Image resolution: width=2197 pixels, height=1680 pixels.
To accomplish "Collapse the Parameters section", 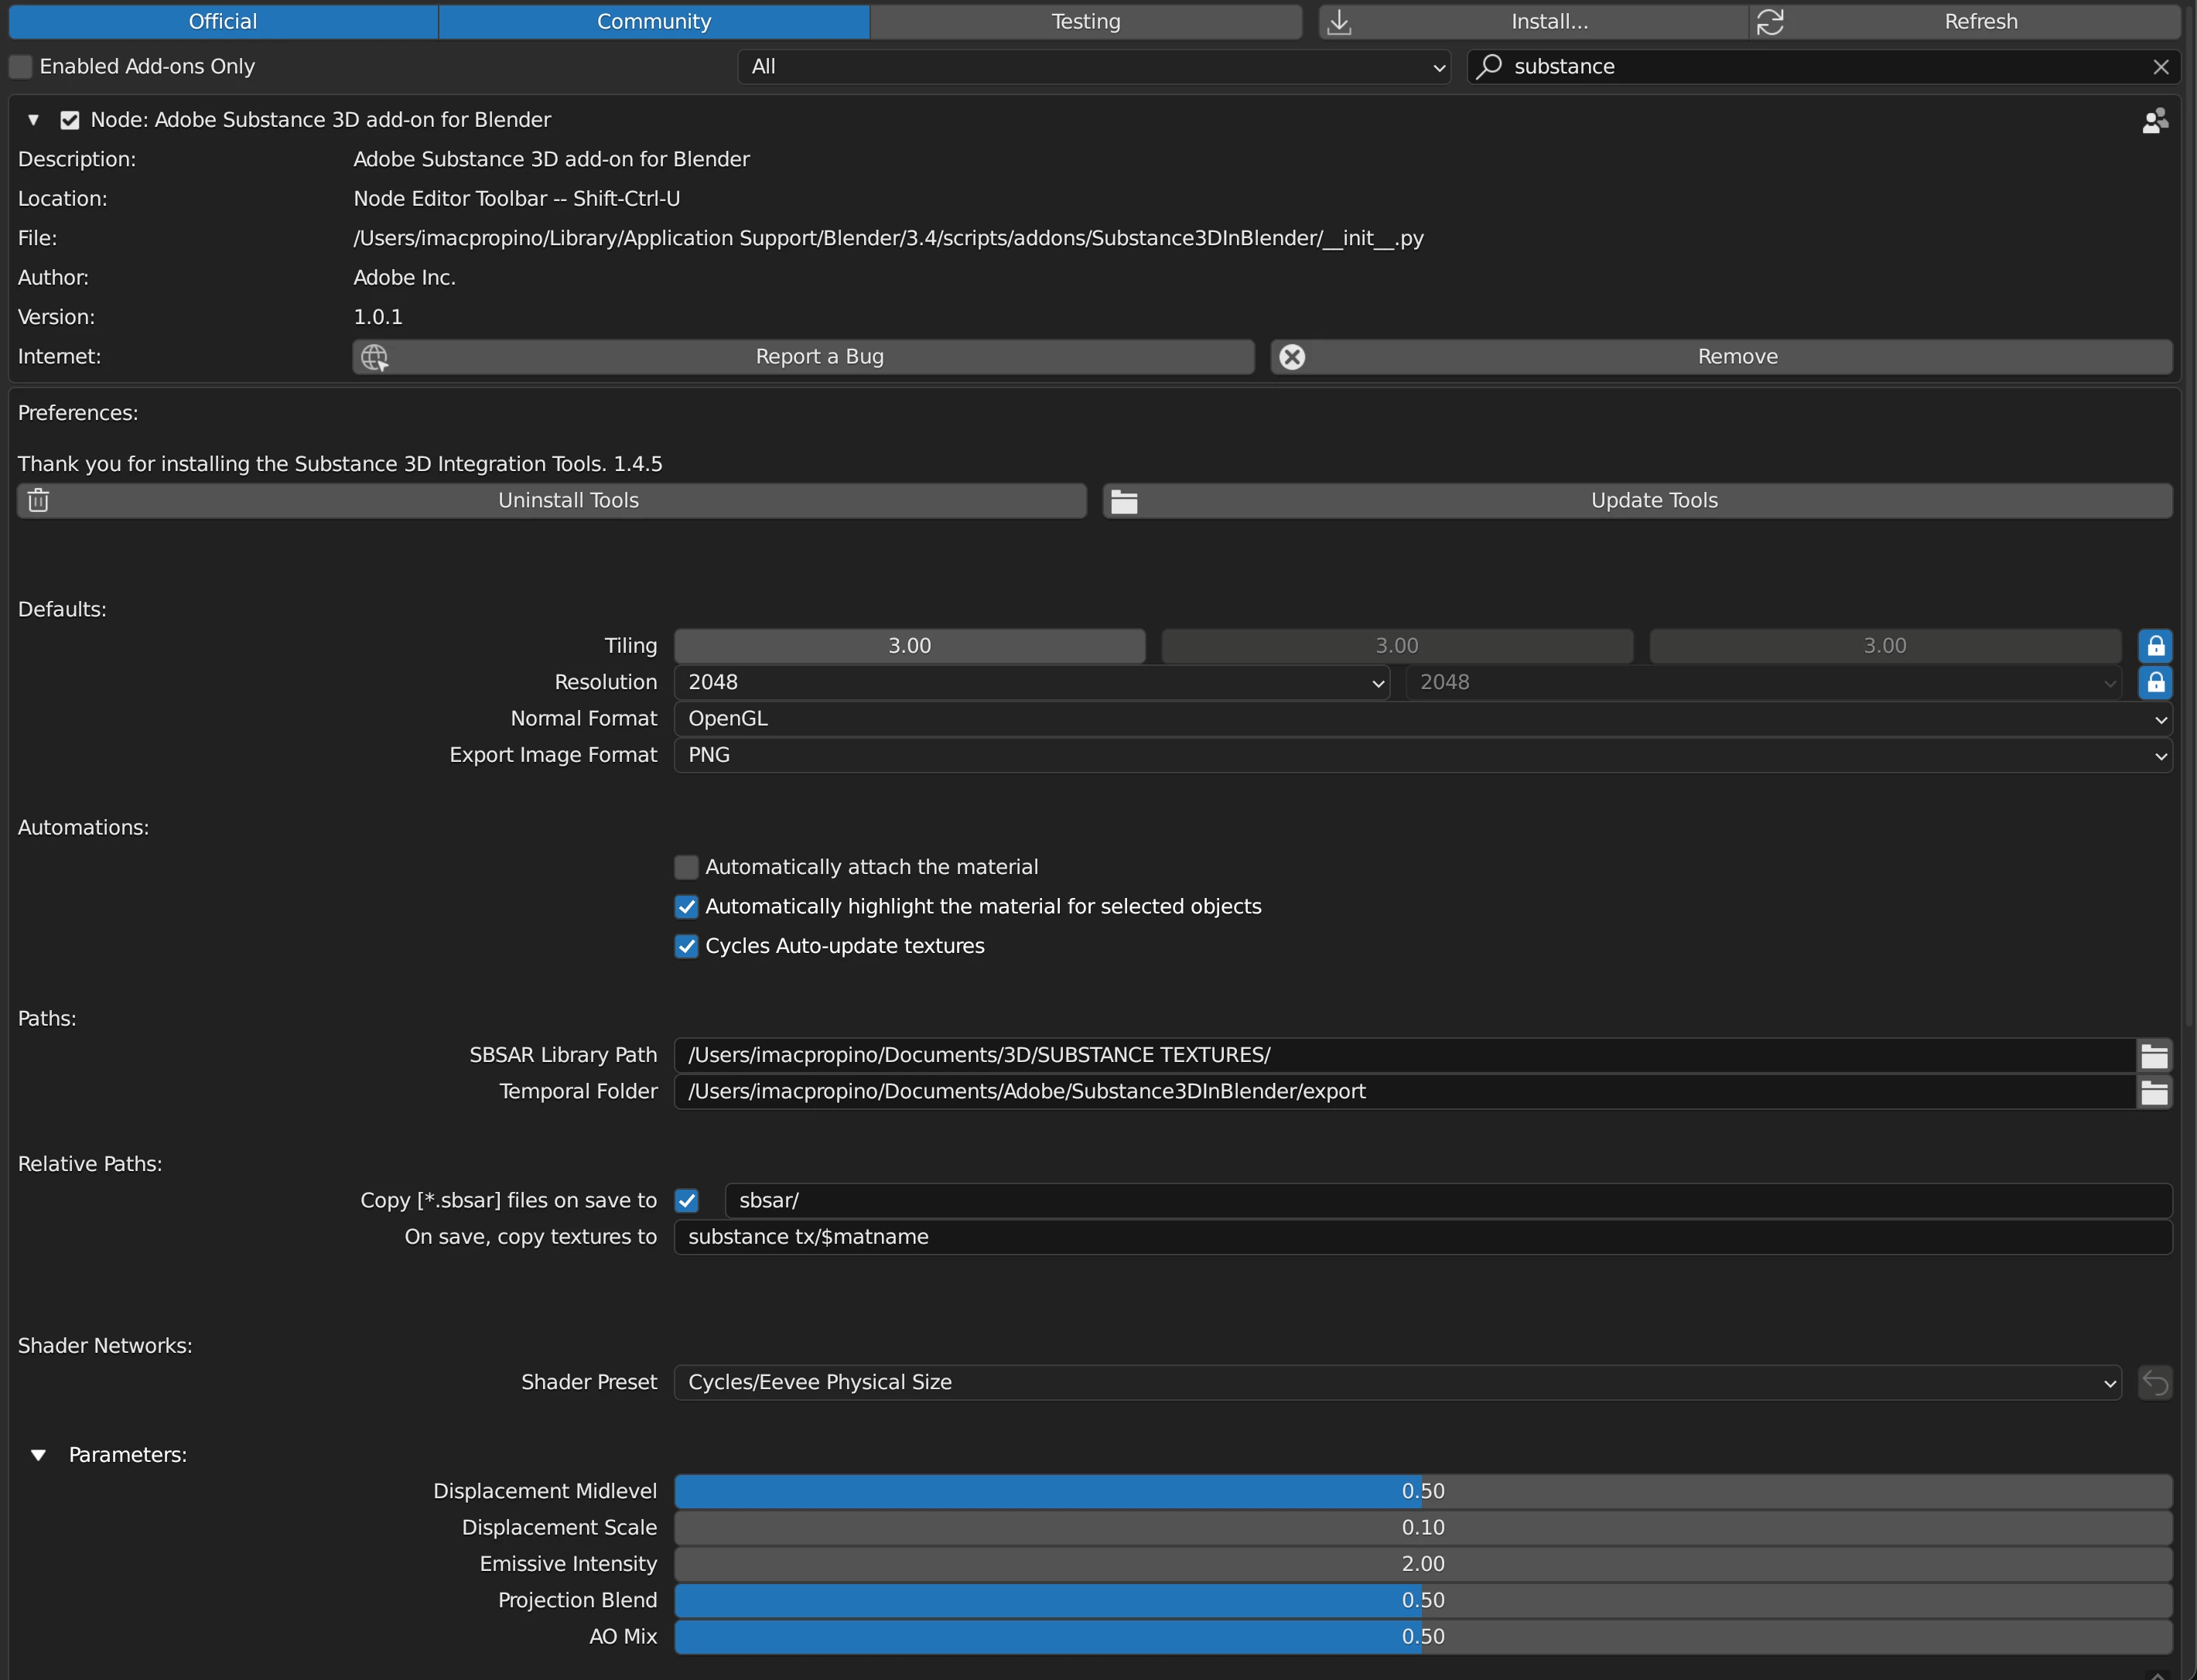I will coord(38,1455).
